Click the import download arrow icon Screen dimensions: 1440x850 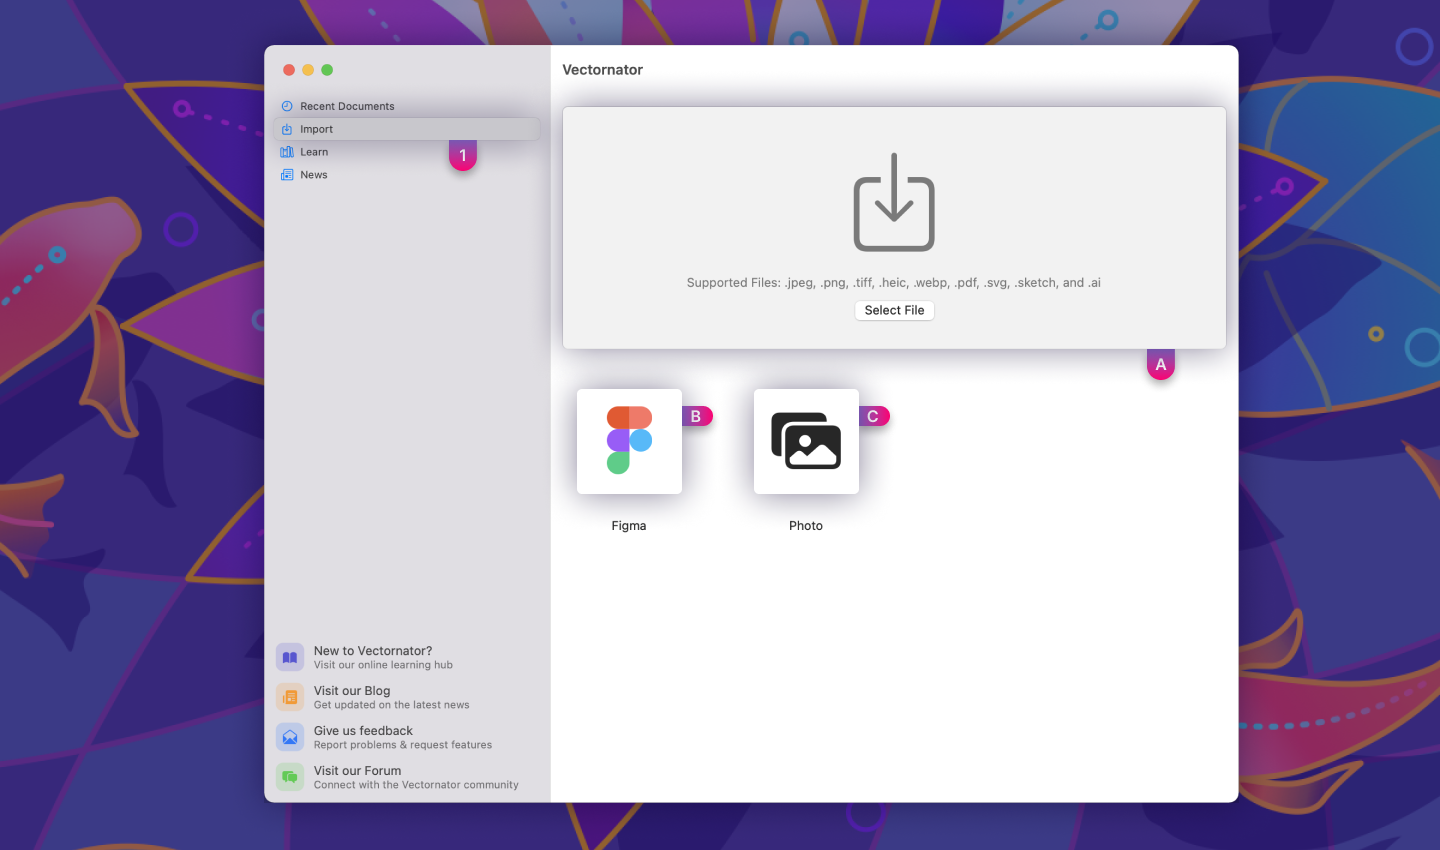click(894, 202)
